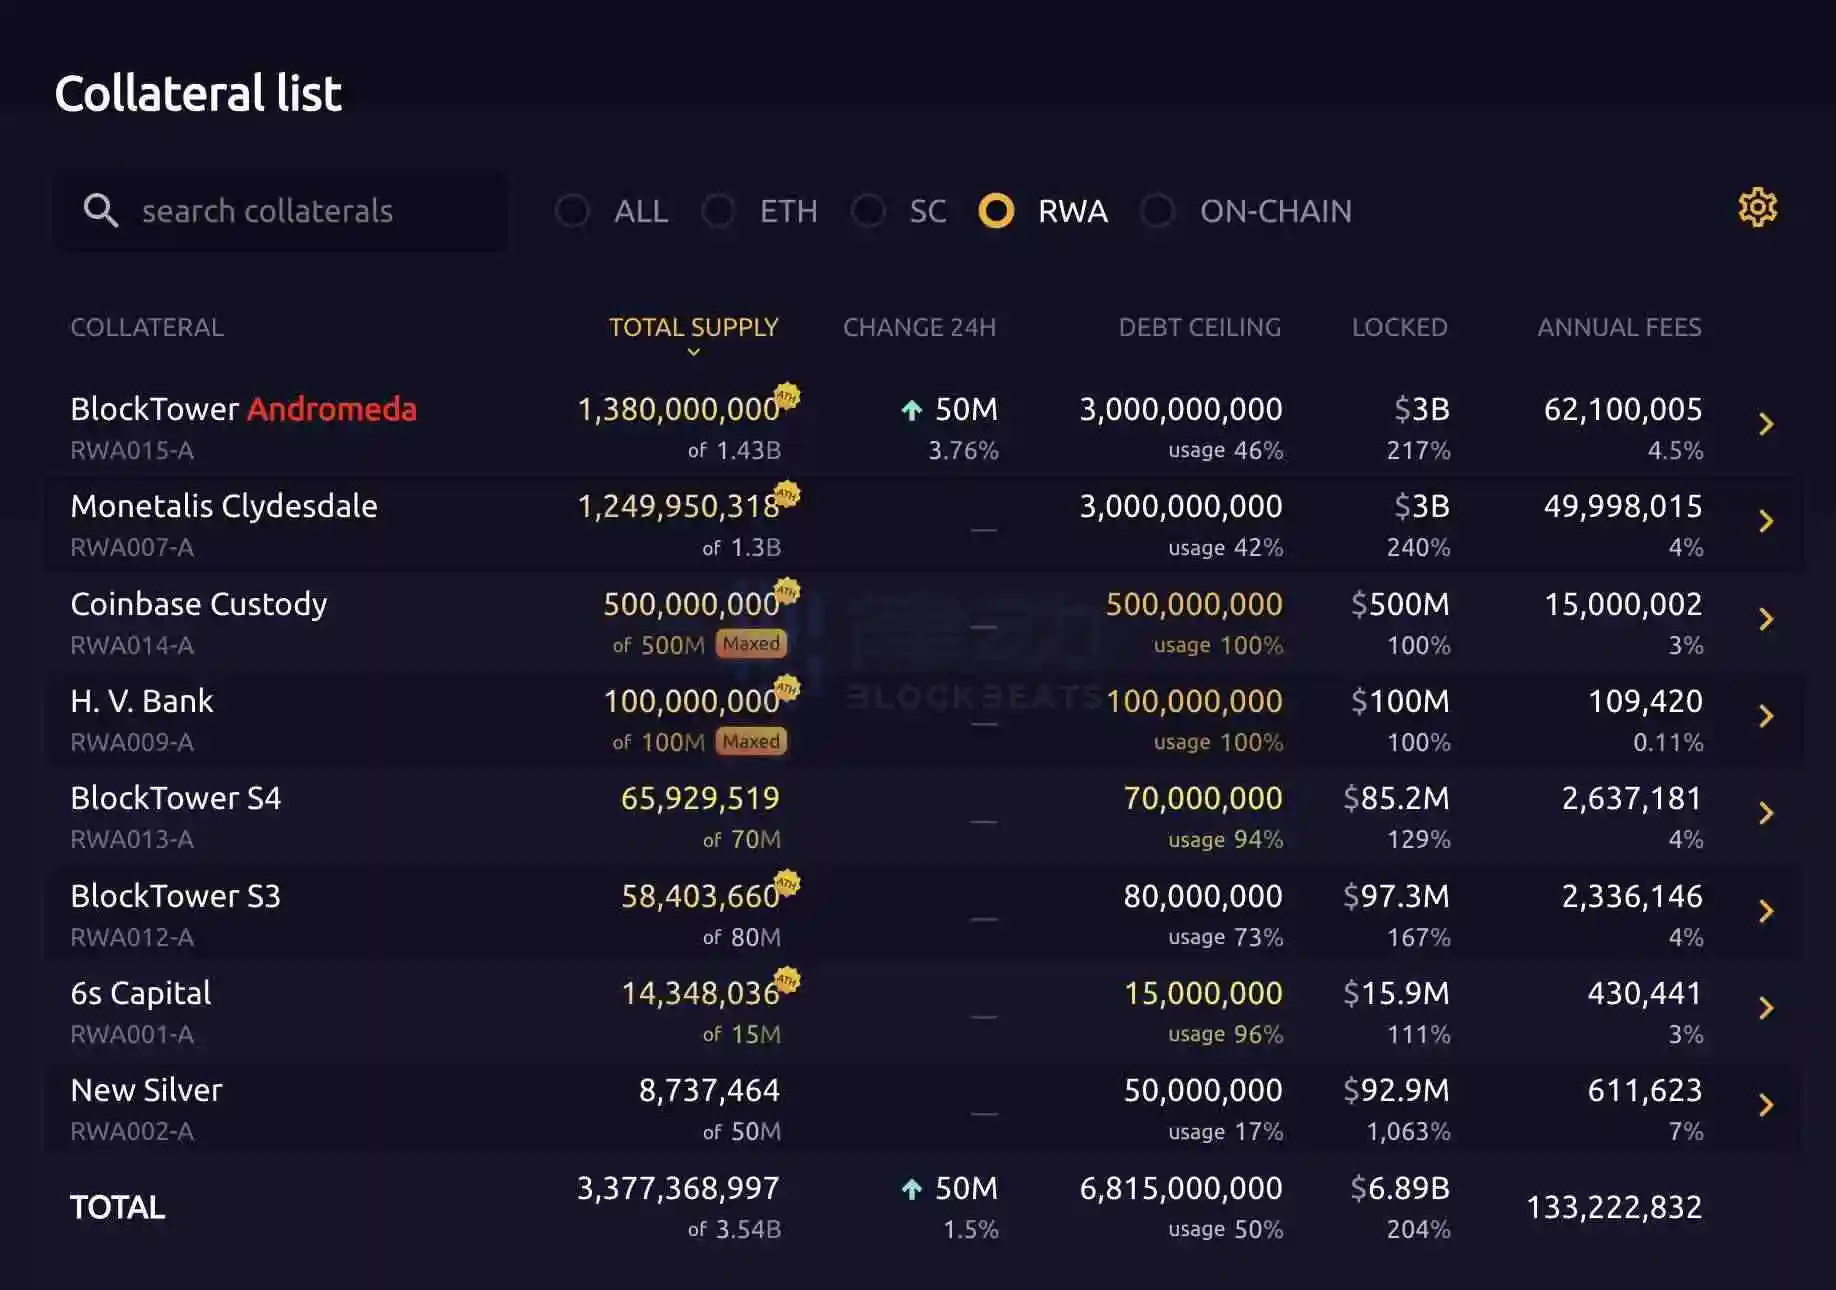Viewport: 1836px width, 1290px height.
Task: Expand the New Silver row chevron
Action: click(1766, 1105)
